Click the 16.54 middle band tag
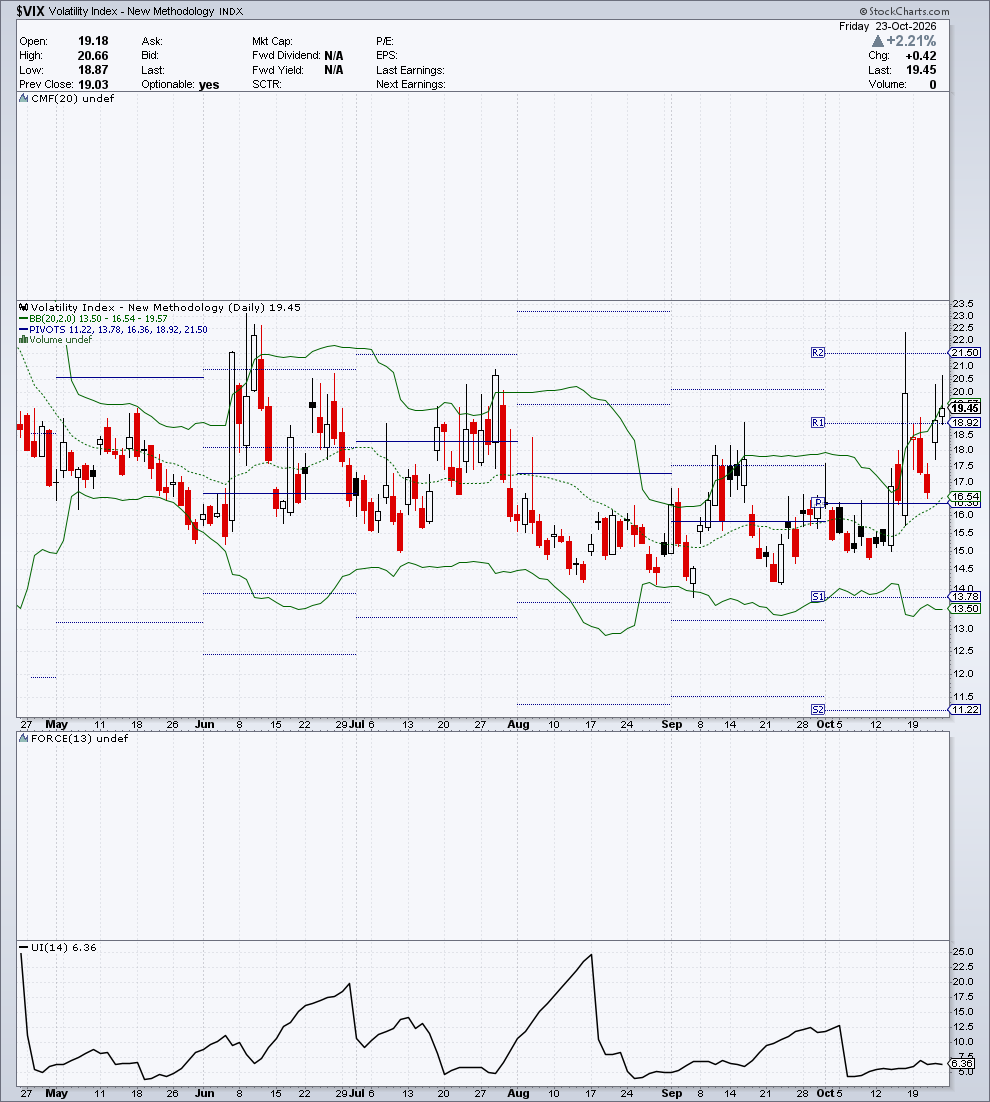This screenshot has height=1102, width=990. (x=965, y=496)
